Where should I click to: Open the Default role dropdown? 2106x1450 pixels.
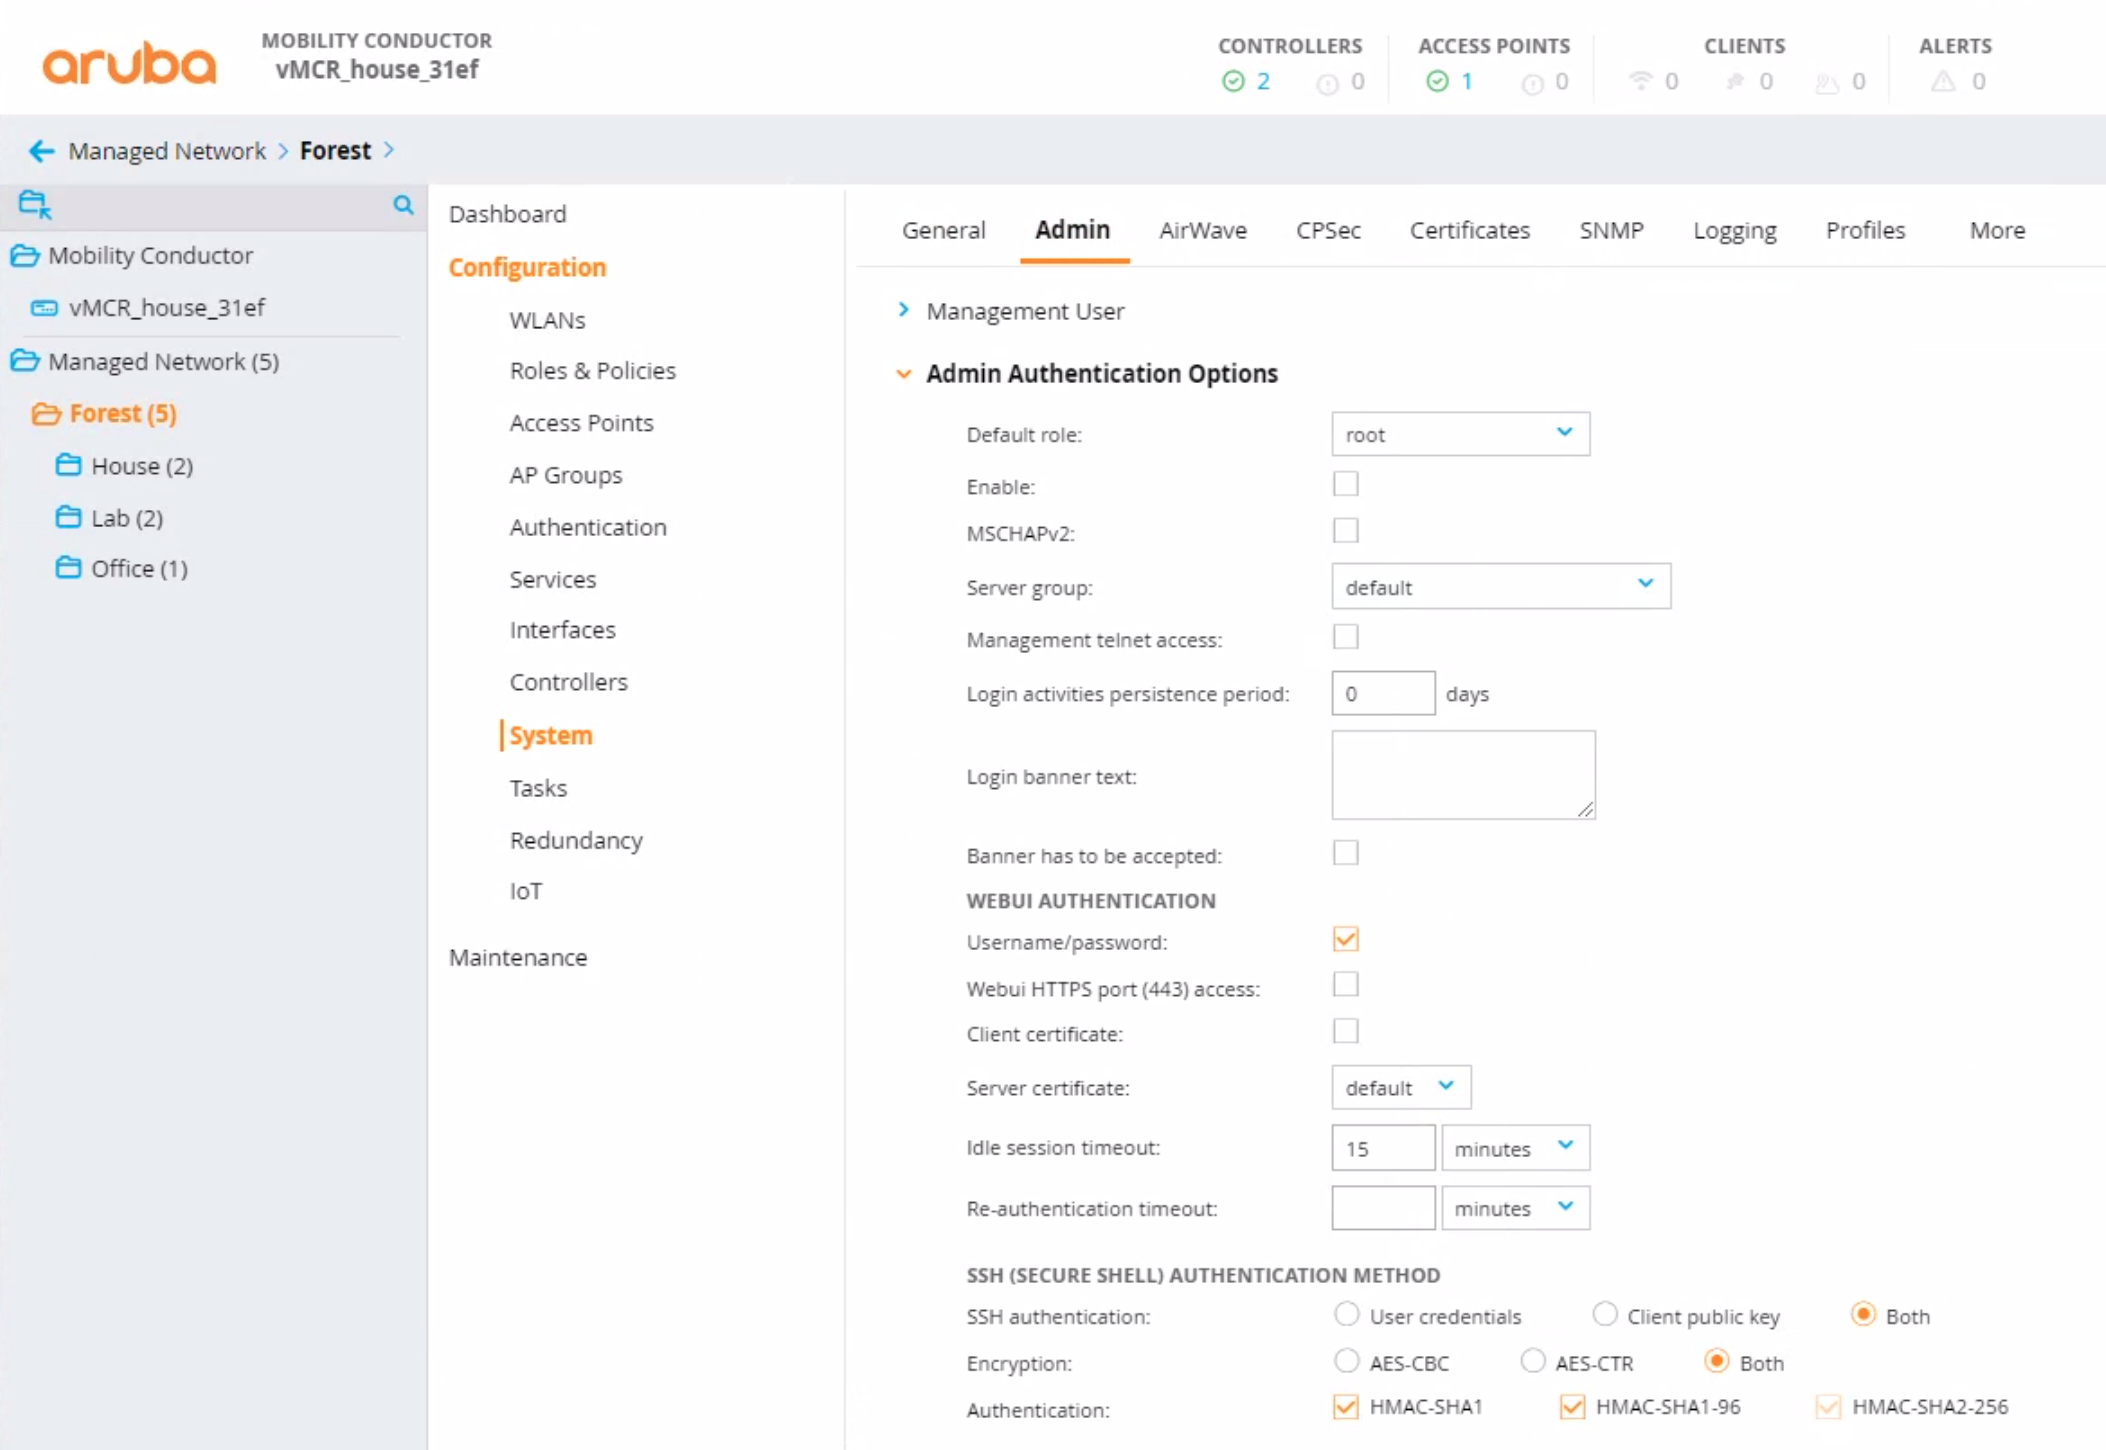[1459, 434]
